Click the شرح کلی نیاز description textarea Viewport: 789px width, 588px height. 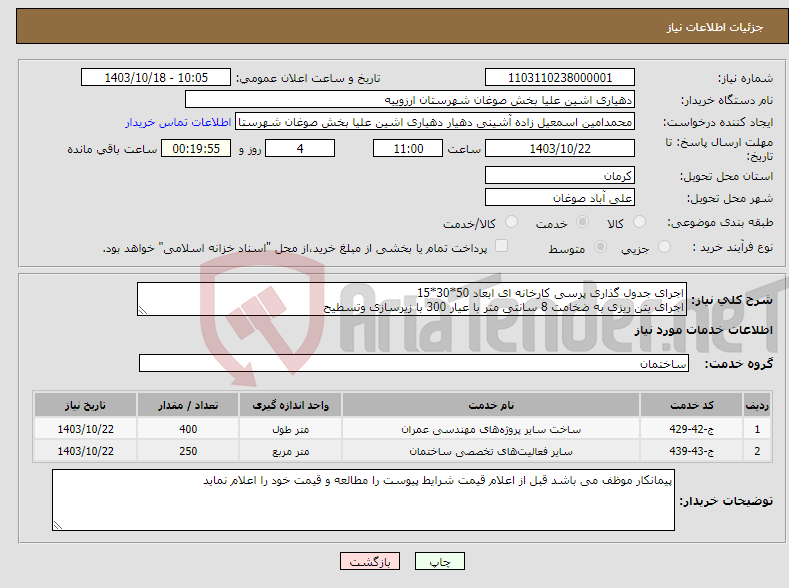[412, 299]
